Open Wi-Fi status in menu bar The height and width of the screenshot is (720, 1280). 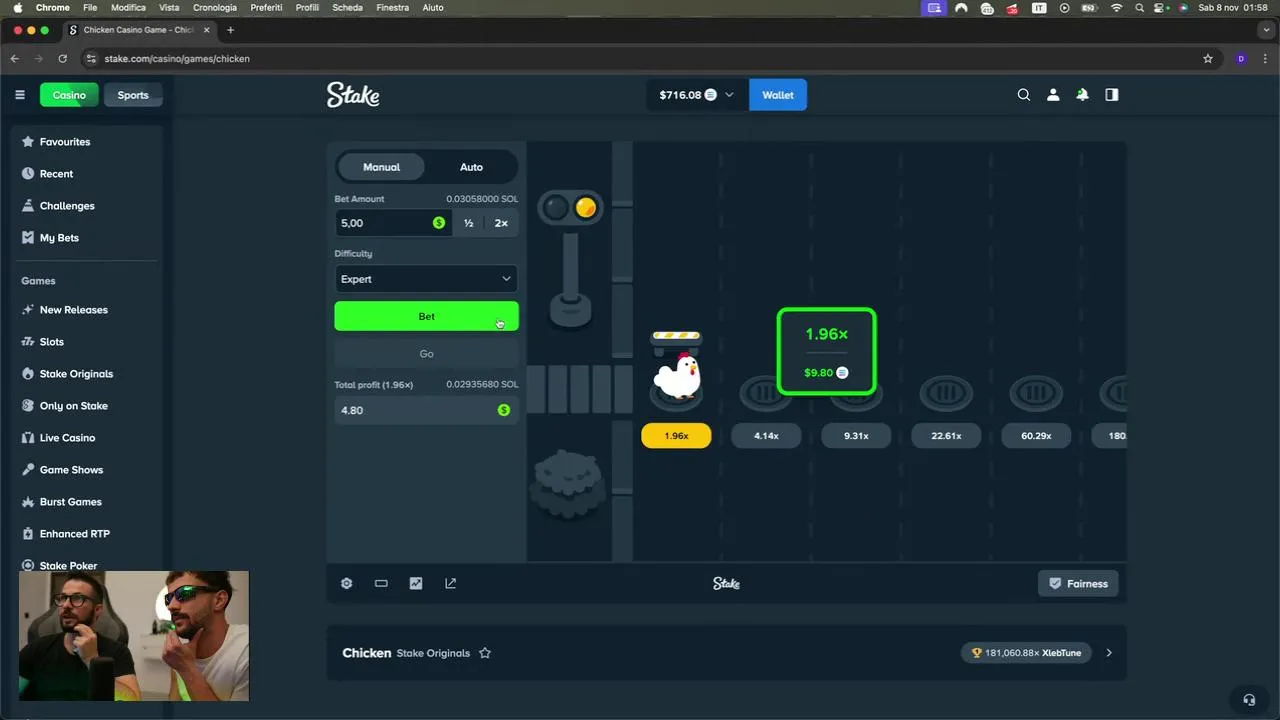tap(1117, 7)
